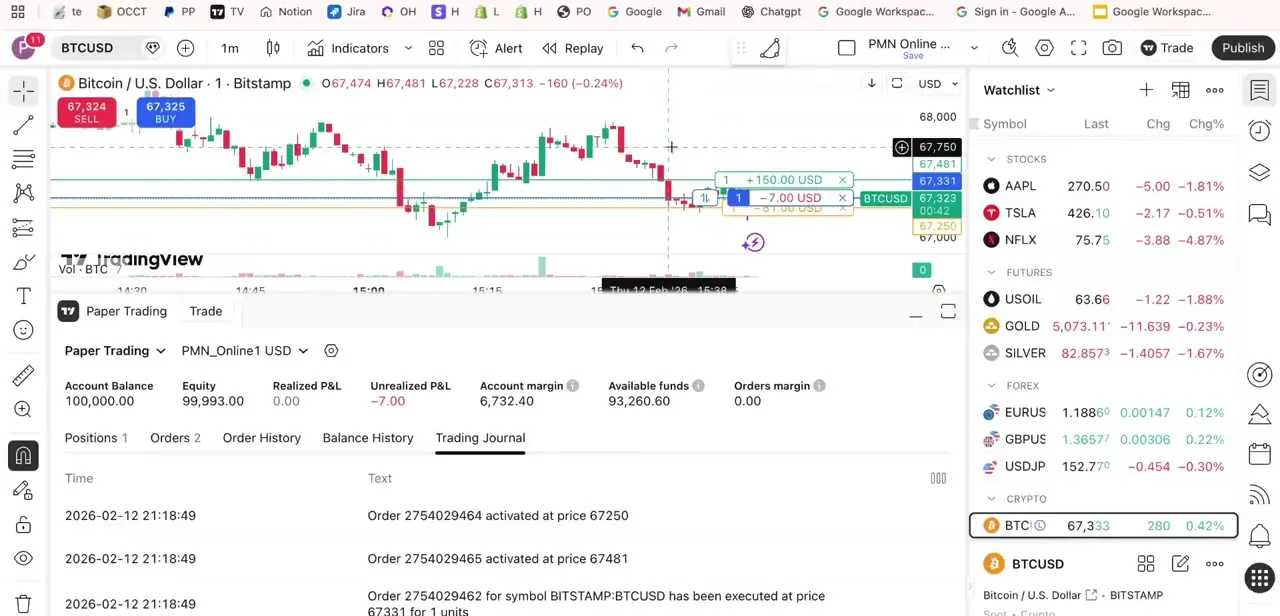Open the Fibonacci retracement tools
Image resolution: width=1280 pixels, height=616 pixels.
pos(23,159)
